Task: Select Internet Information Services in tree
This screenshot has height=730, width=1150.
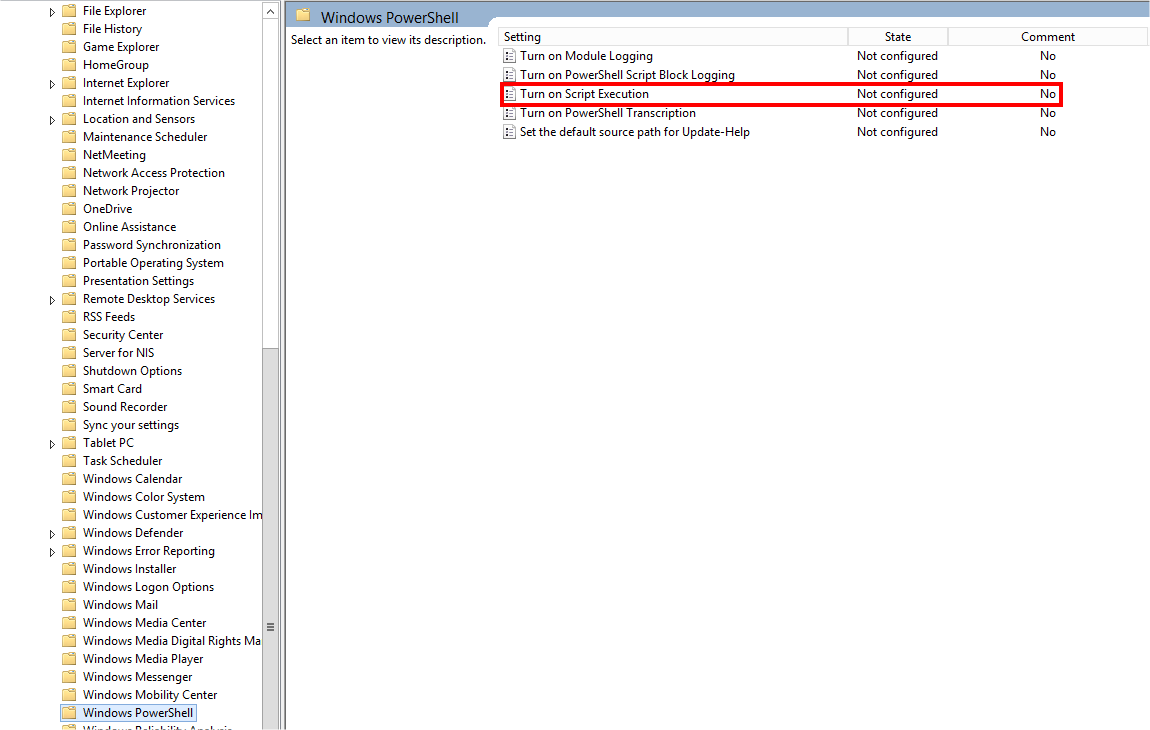Action: click(x=158, y=101)
